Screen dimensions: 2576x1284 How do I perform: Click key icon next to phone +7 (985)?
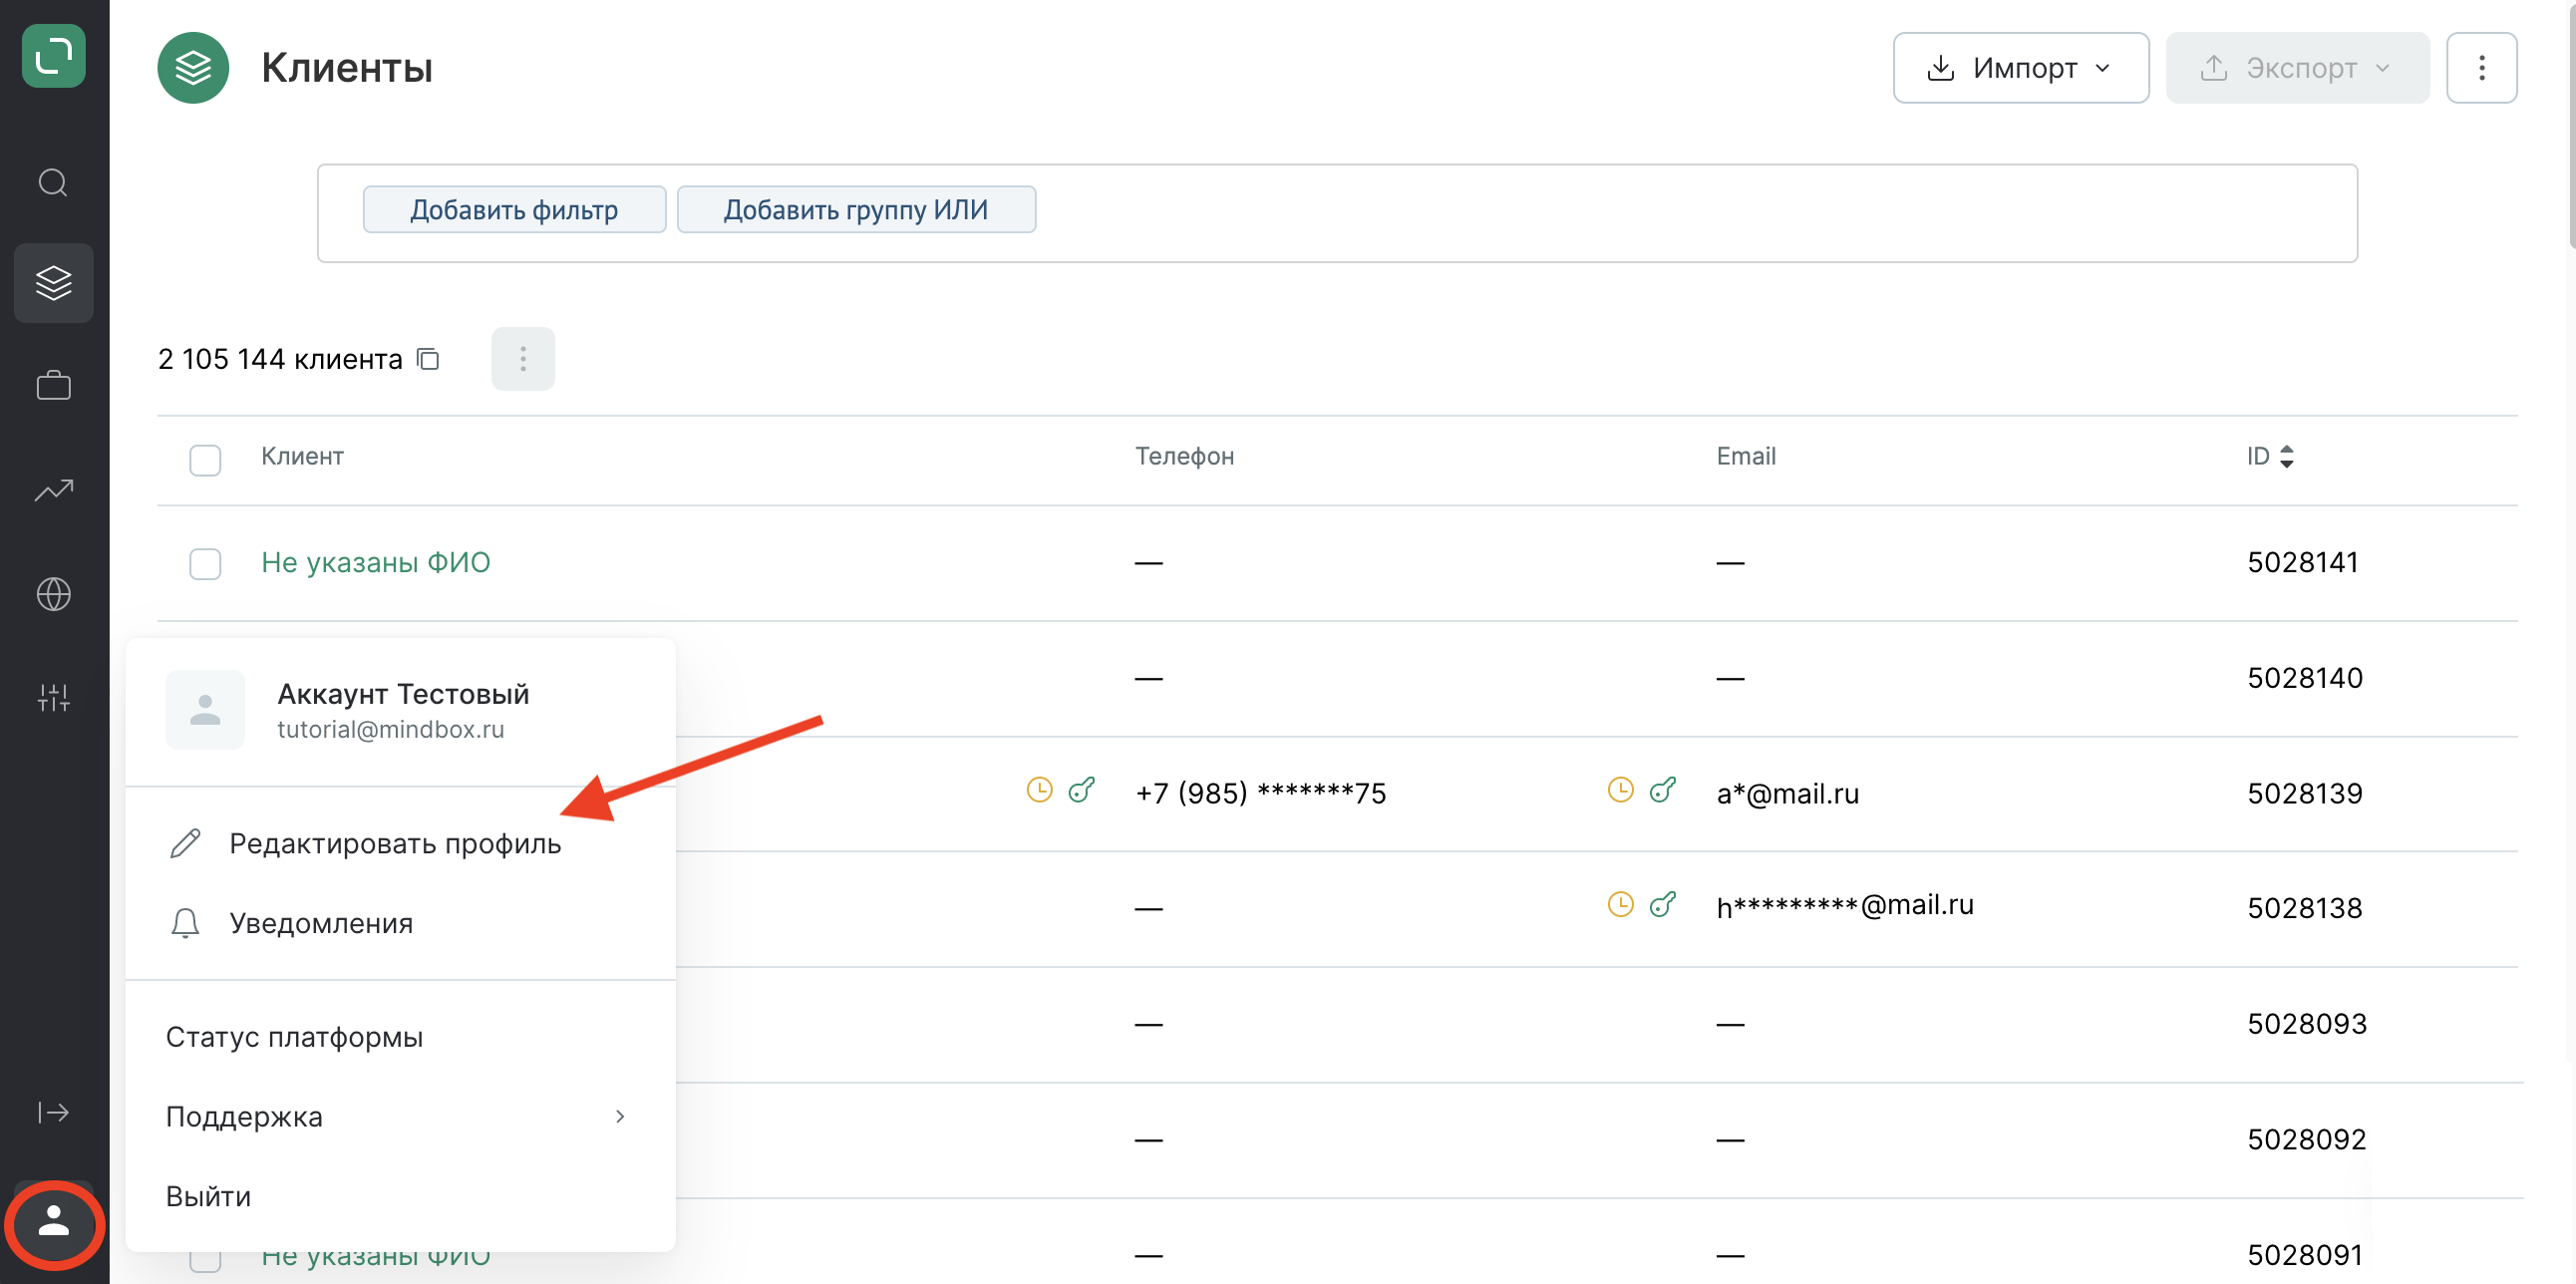(1082, 790)
